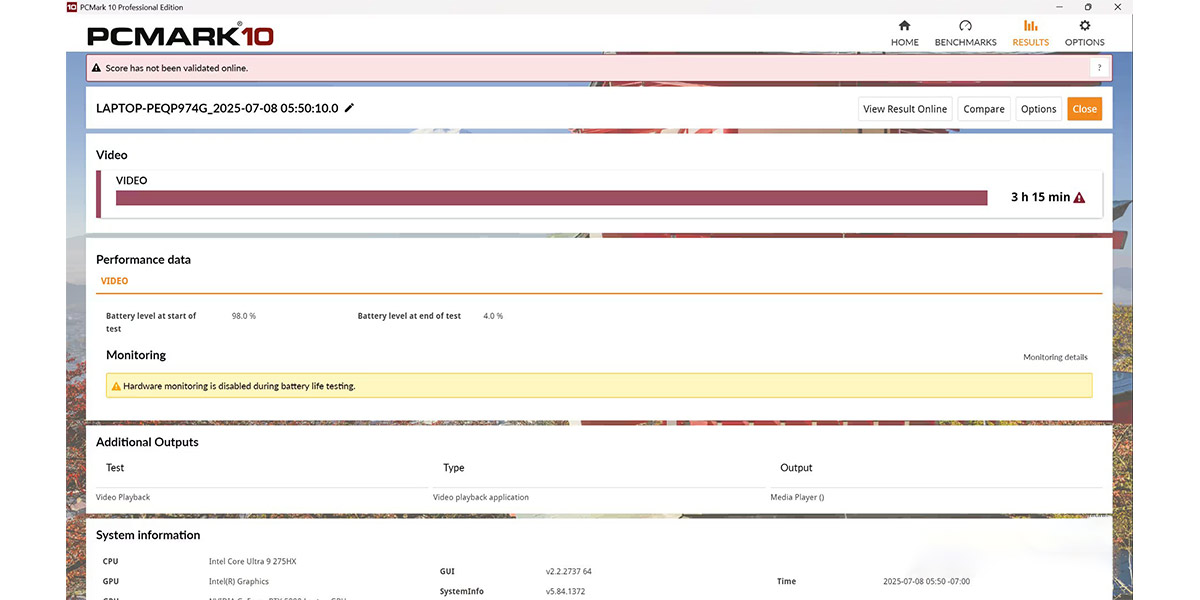Image resolution: width=1200 pixels, height=600 pixels.
Task: Click the Output column header
Action: 797,468
